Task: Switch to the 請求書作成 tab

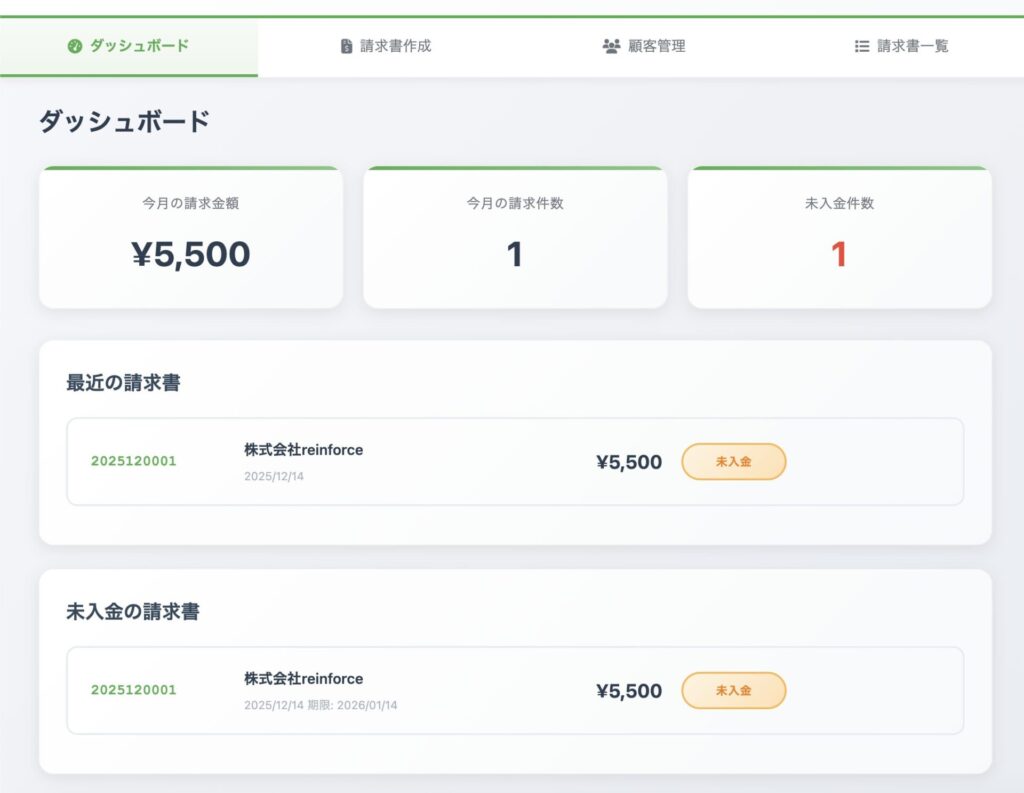Action: 396,46
